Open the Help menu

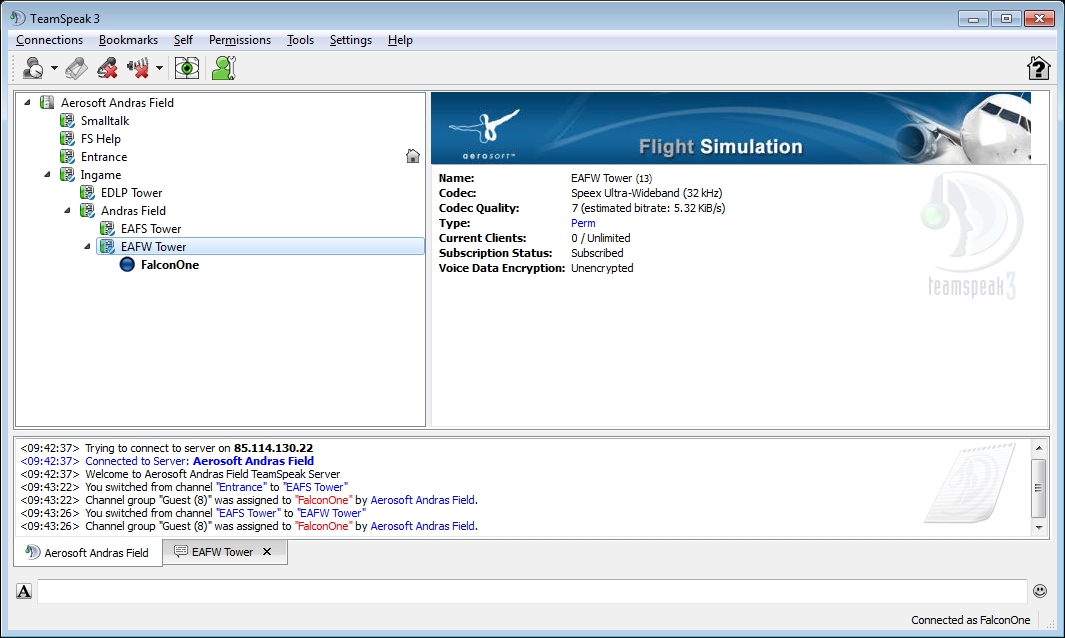(400, 40)
